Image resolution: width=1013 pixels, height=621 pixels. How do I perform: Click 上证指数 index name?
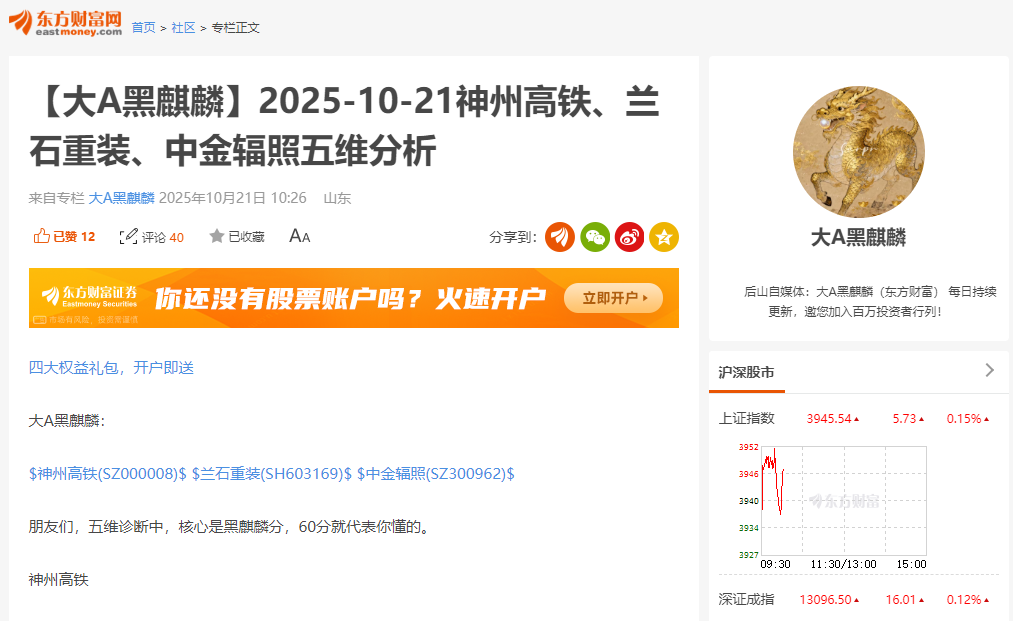coord(747,418)
